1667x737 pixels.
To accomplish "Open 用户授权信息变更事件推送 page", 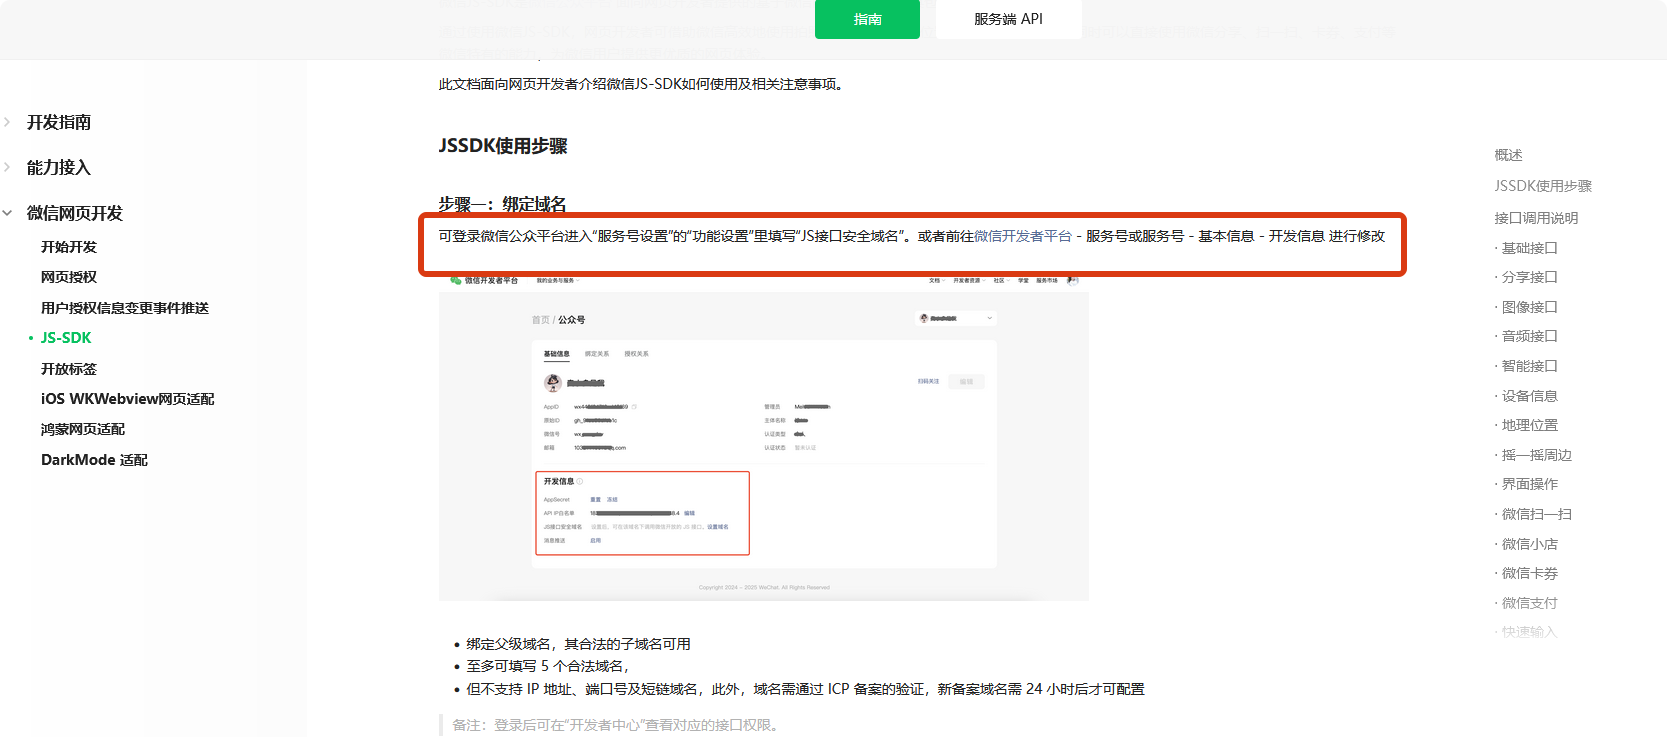I will tap(125, 308).
